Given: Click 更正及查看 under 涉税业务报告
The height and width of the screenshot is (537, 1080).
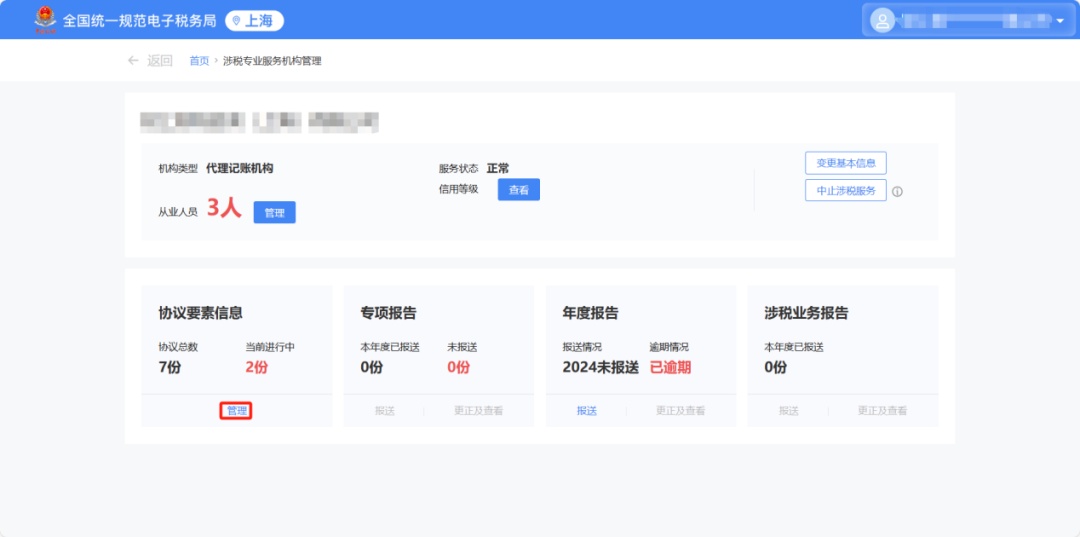Looking at the screenshot, I should click(x=882, y=411).
